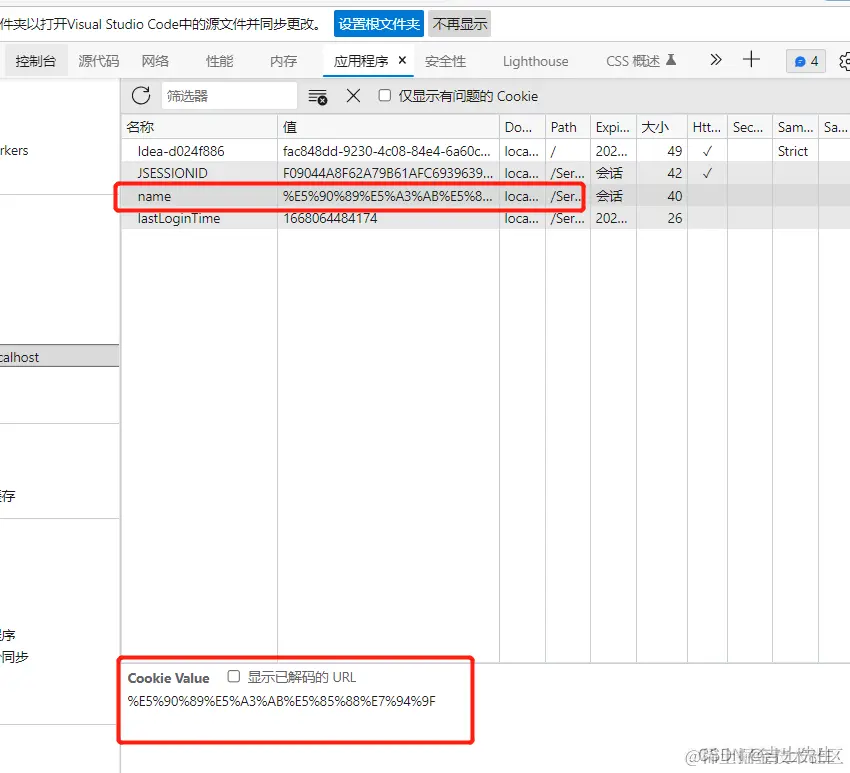Screen dimensions: 850x773
Task: Switch to the 控制台 tab
Action: tap(36, 61)
